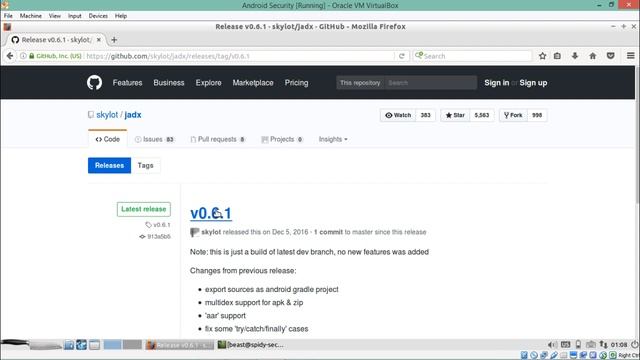Open the Firefox hamburger menu
This screenshot has height=360, width=640.
(631, 56)
